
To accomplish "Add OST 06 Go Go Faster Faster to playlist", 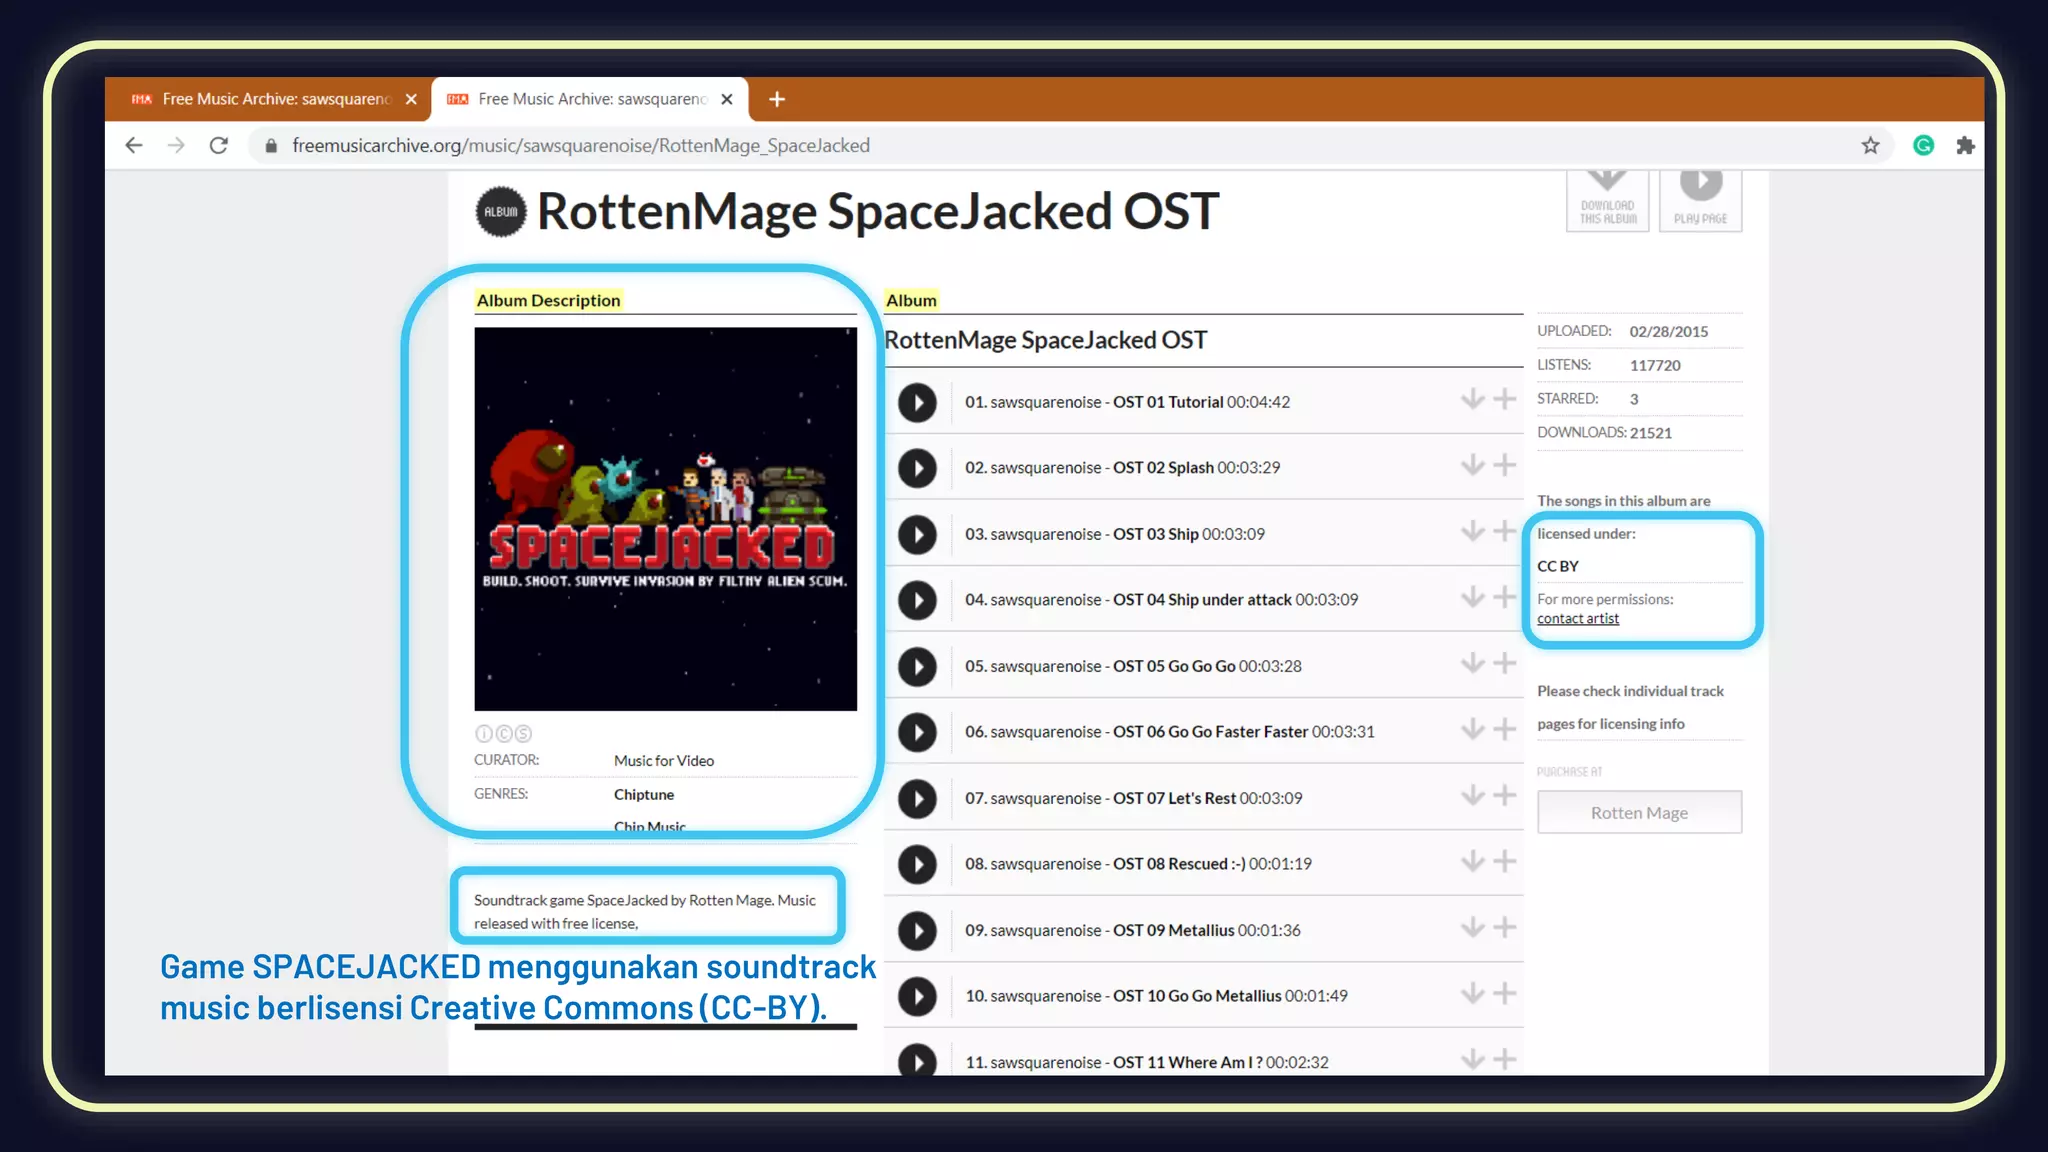I will coord(1503,728).
